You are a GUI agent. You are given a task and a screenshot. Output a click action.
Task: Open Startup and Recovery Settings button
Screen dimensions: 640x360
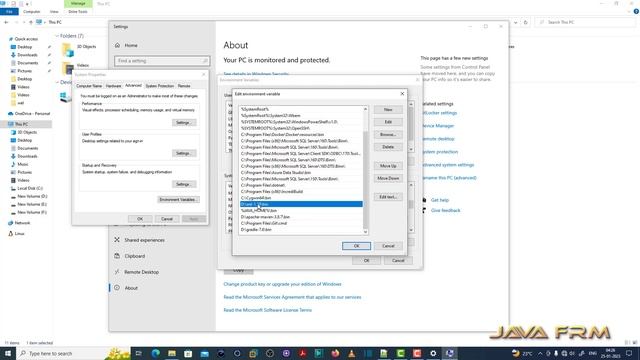184,184
